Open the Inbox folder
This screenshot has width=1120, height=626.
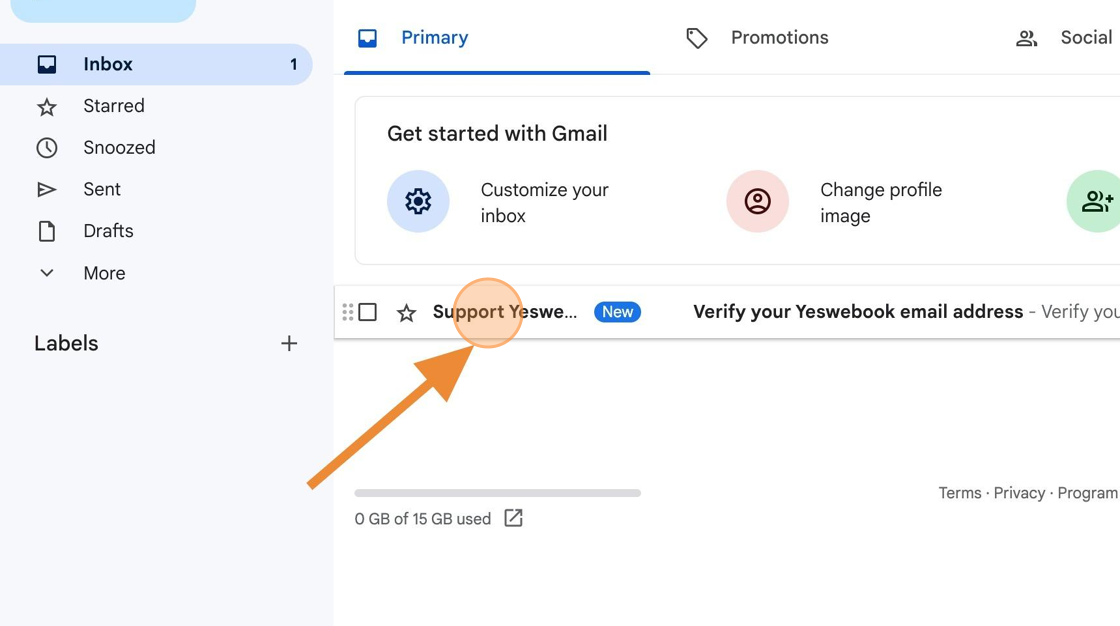(156, 64)
